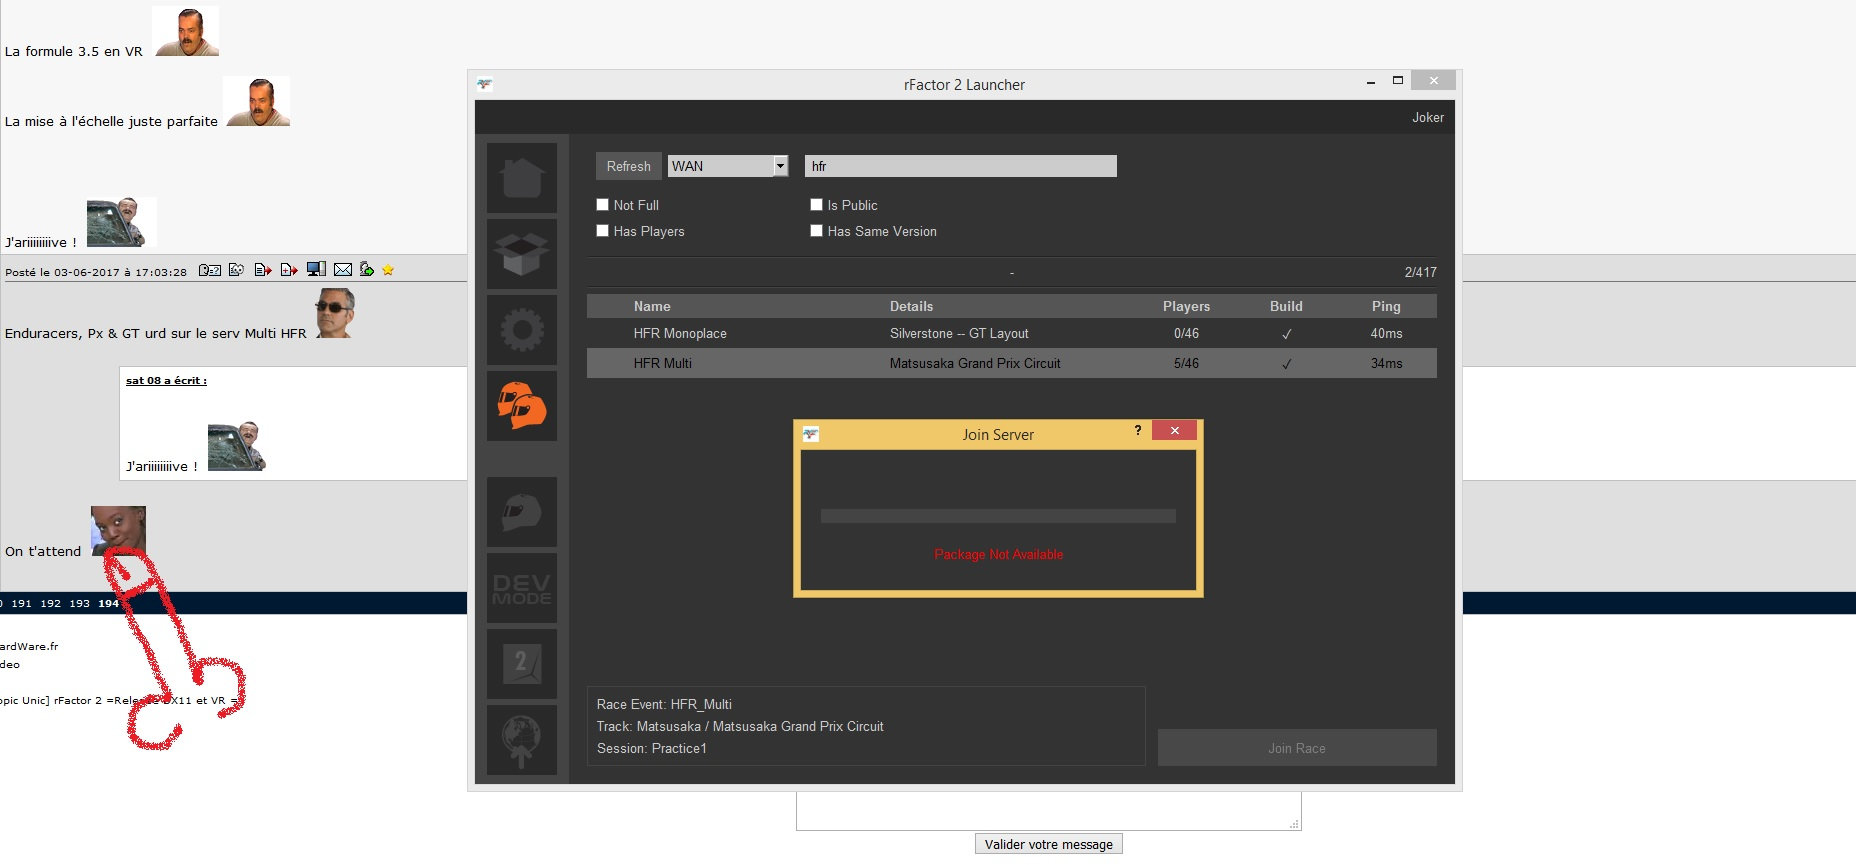Click the 'Race Event: HFR_Multi' info line
Viewport: 1856px width, 865px height.
664,704
